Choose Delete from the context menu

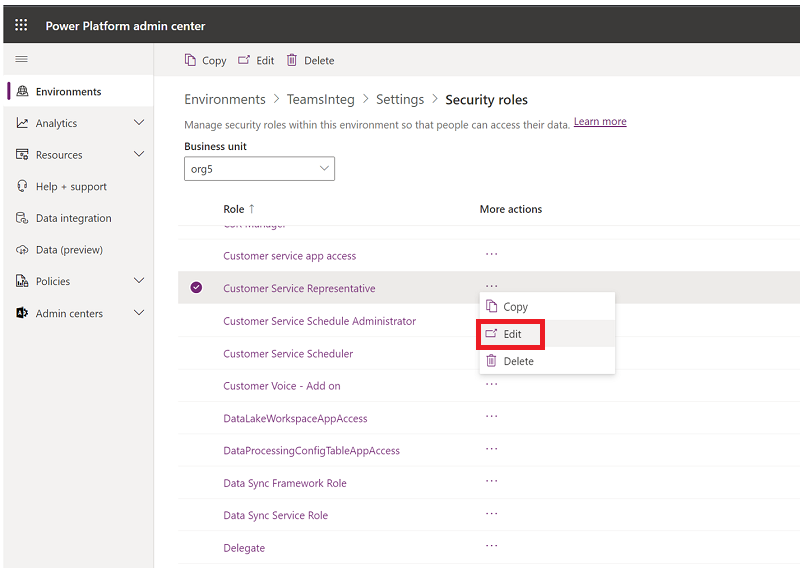tap(518, 361)
